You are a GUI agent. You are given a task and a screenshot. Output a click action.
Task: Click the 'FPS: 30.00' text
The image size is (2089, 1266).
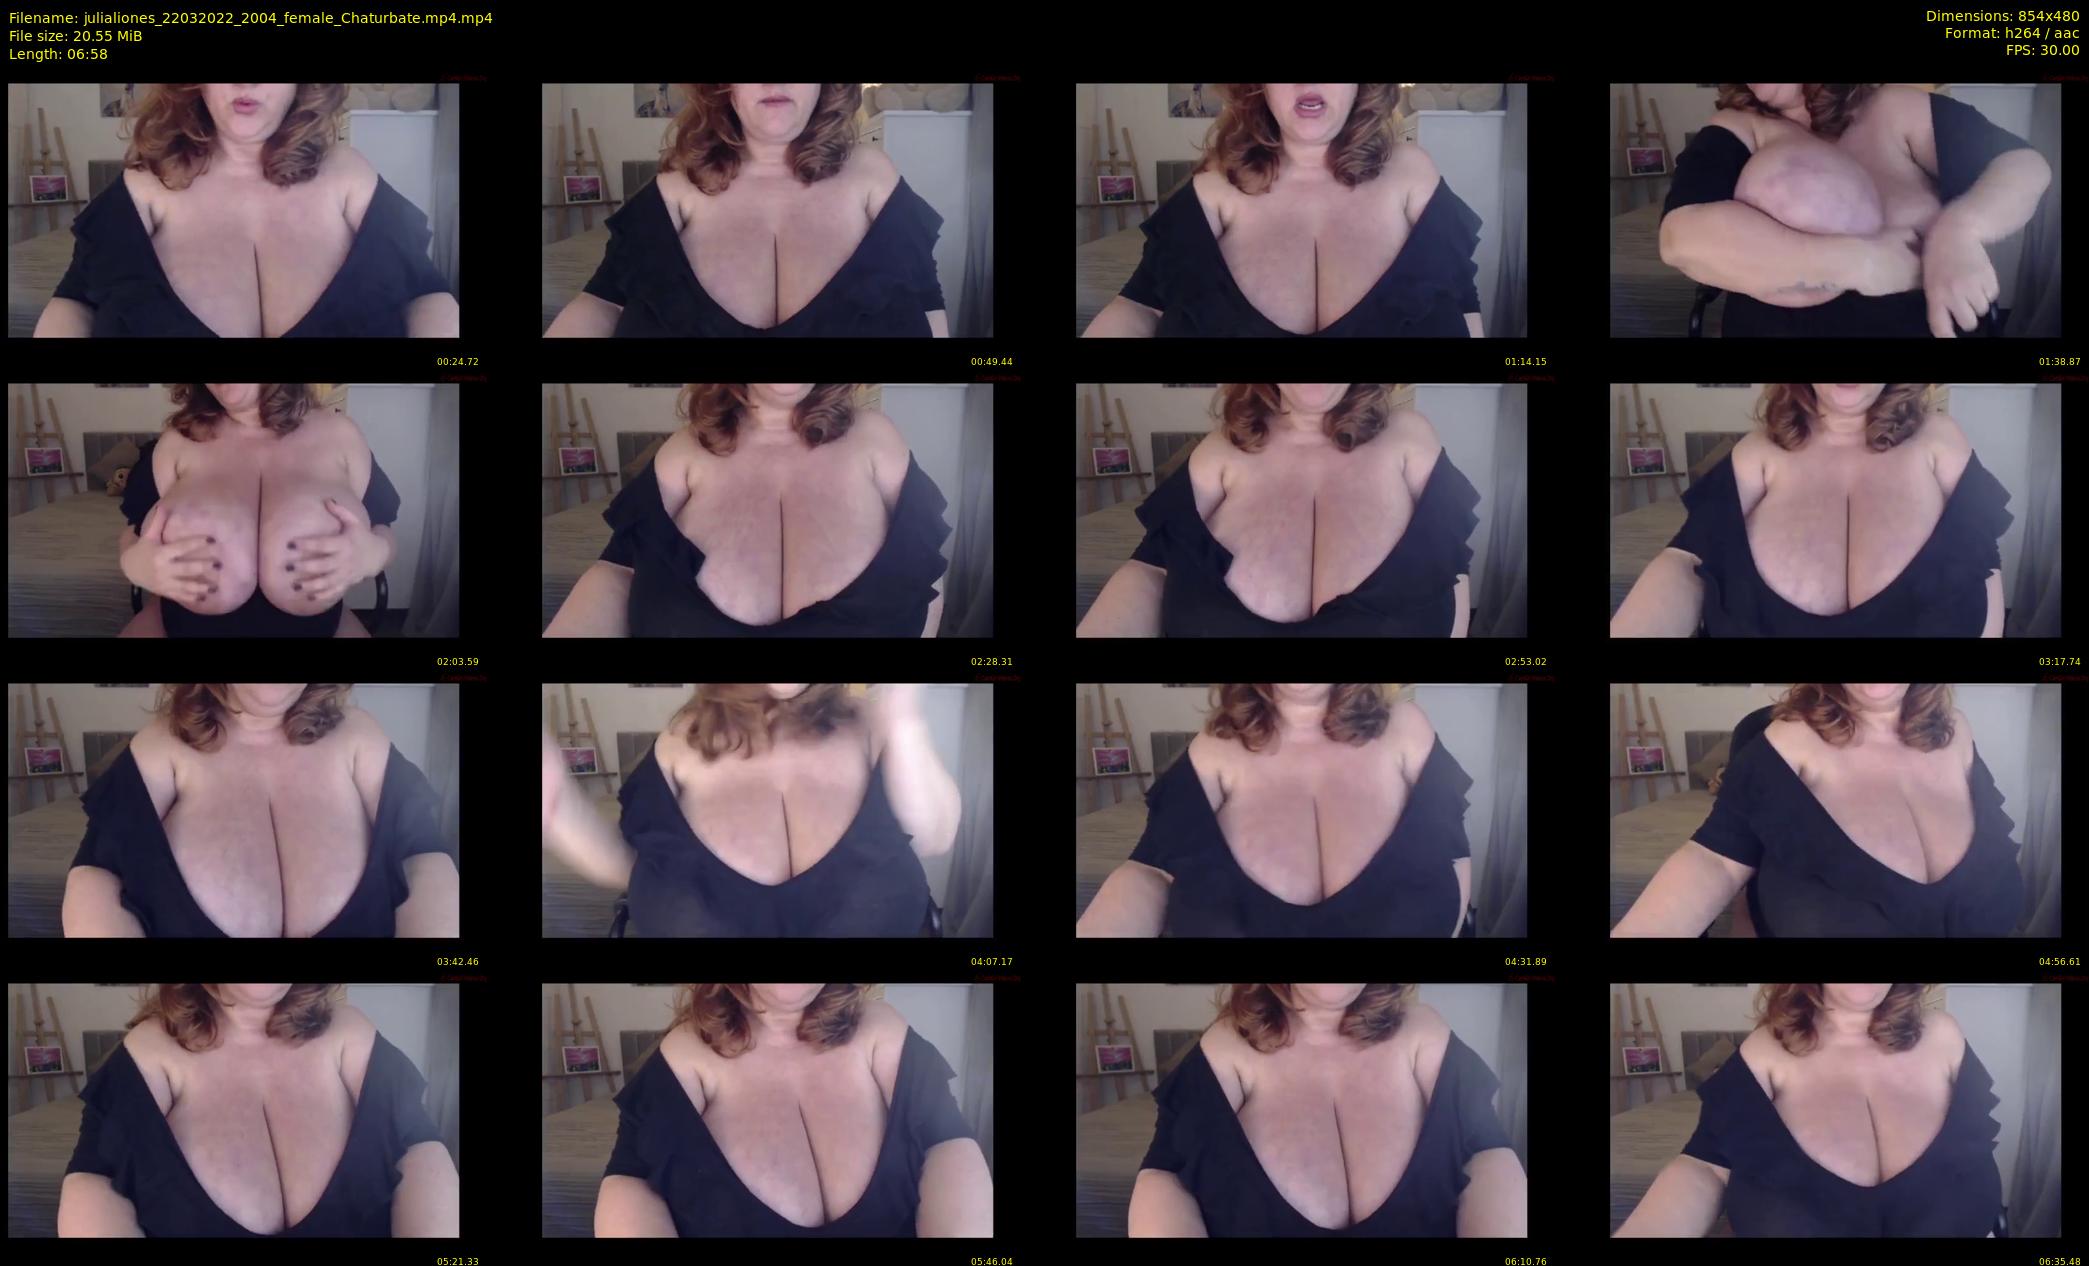pyautogui.click(x=2043, y=50)
